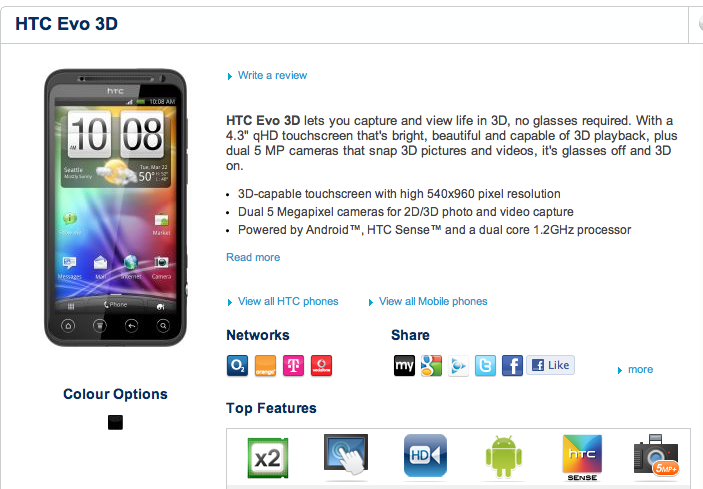Choose the T-Mobile network icon
Viewport: 703px width, 489px height.
293,365
